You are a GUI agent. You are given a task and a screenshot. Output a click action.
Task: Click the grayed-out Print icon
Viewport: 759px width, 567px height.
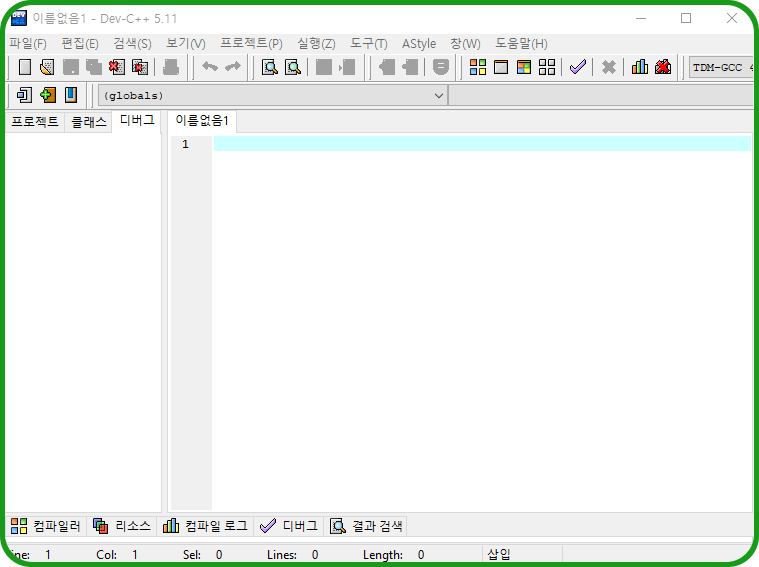point(170,67)
